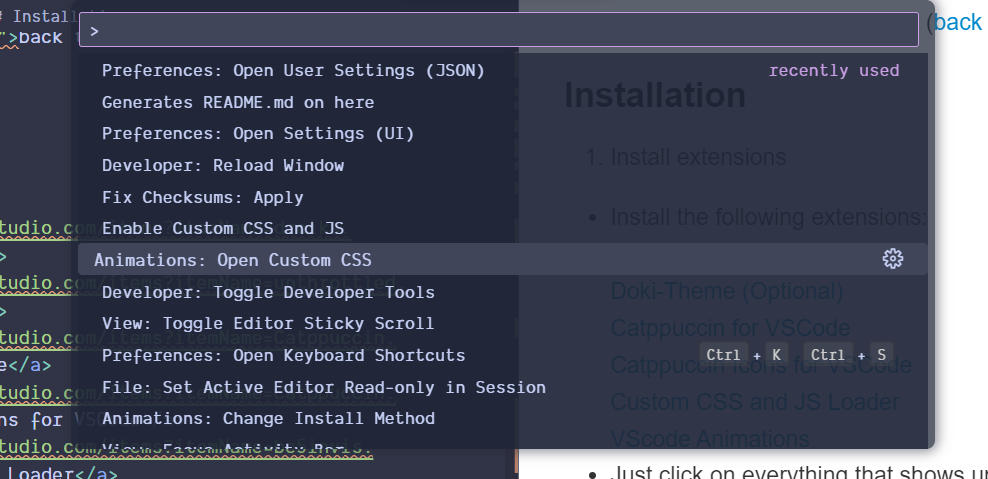Open the 'back' link in the preview
The height and width of the screenshot is (479, 988).
click(958, 23)
